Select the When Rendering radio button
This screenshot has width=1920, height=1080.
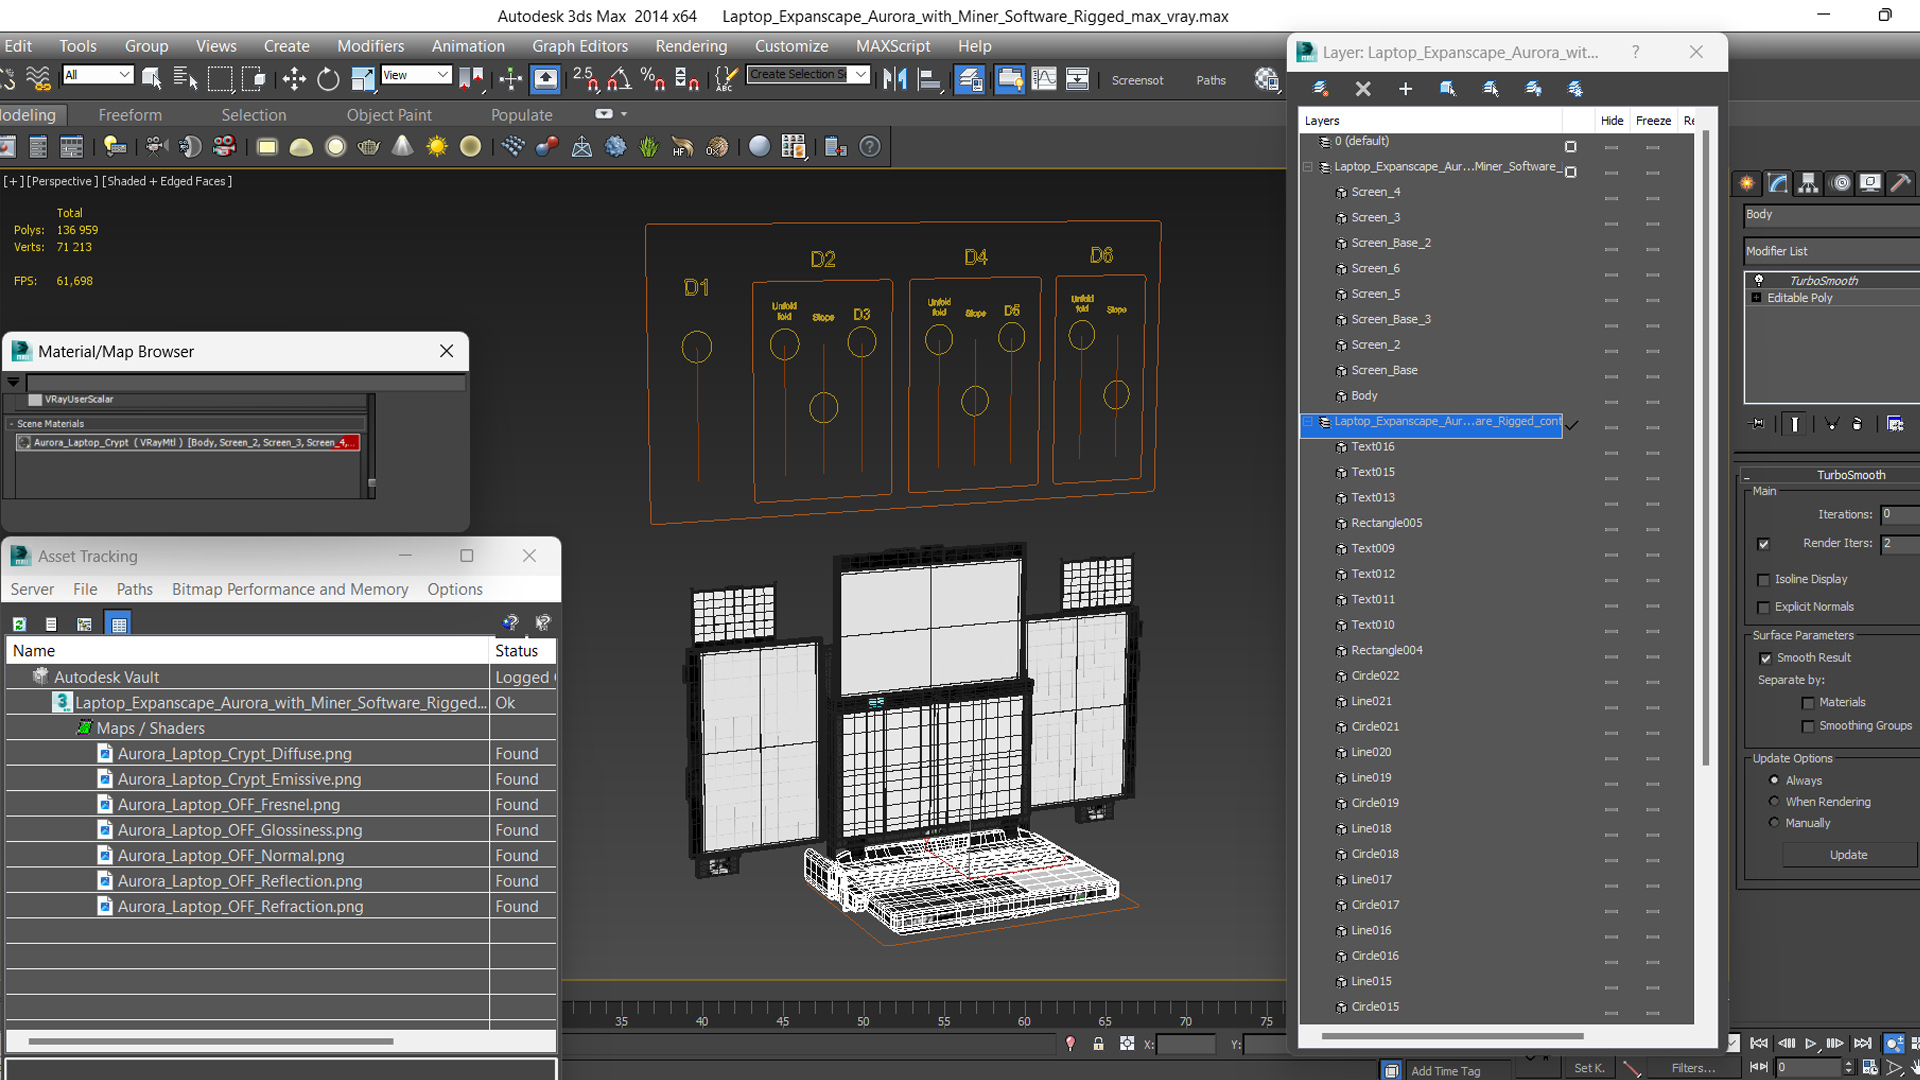pos(1774,801)
